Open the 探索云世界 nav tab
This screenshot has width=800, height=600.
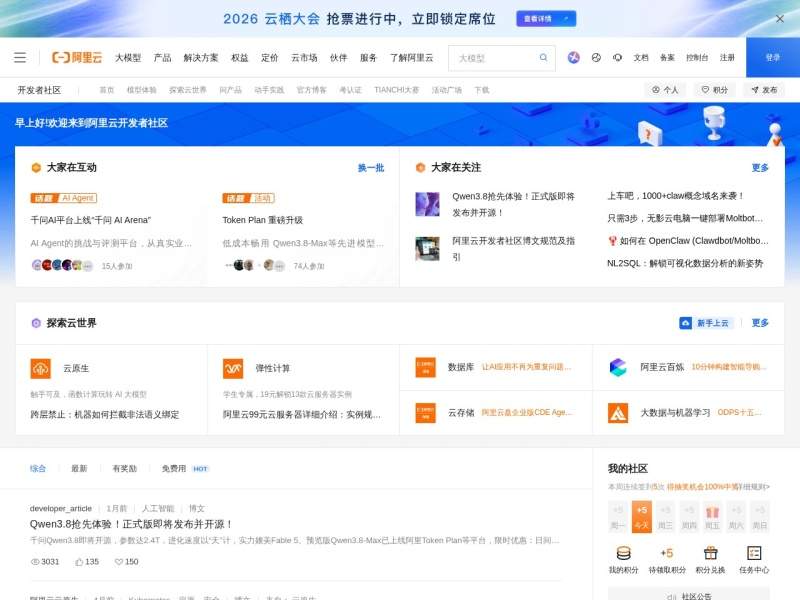[x=188, y=90]
